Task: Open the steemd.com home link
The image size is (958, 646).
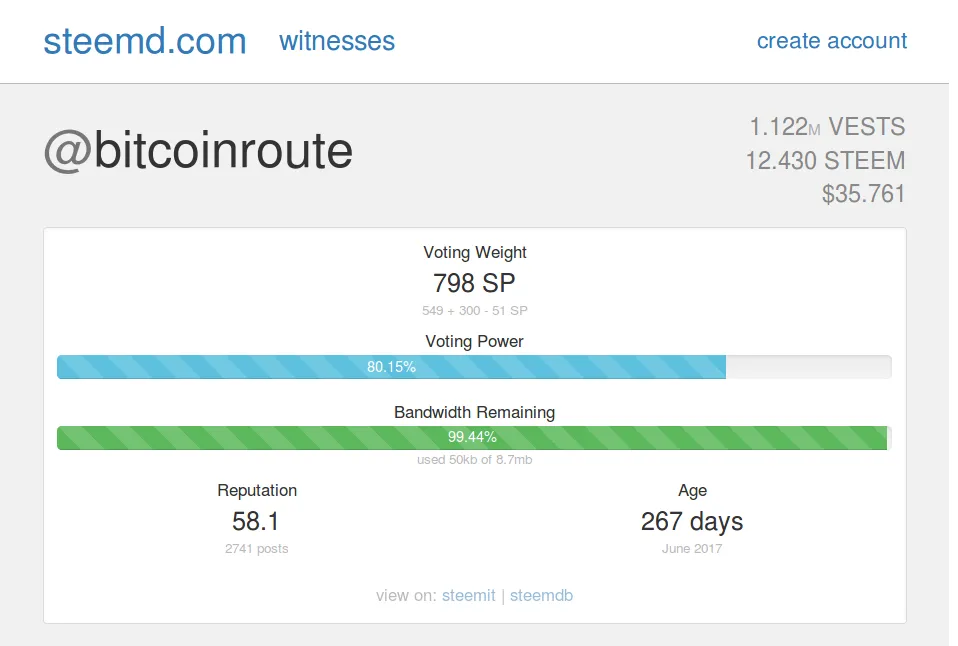Action: click(x=144, y=41)
